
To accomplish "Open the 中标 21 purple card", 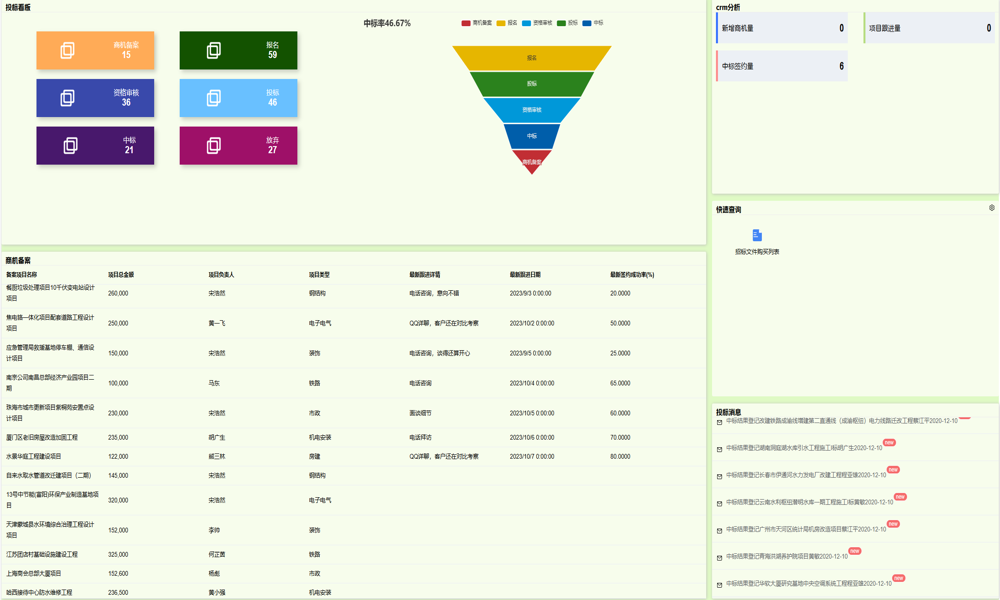I will [95, 145].
